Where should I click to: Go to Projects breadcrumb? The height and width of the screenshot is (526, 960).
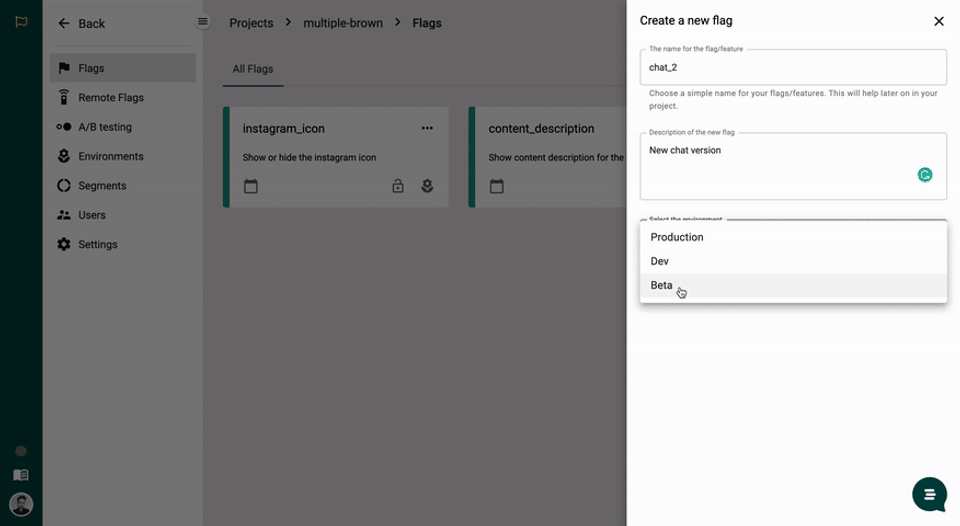251,23
